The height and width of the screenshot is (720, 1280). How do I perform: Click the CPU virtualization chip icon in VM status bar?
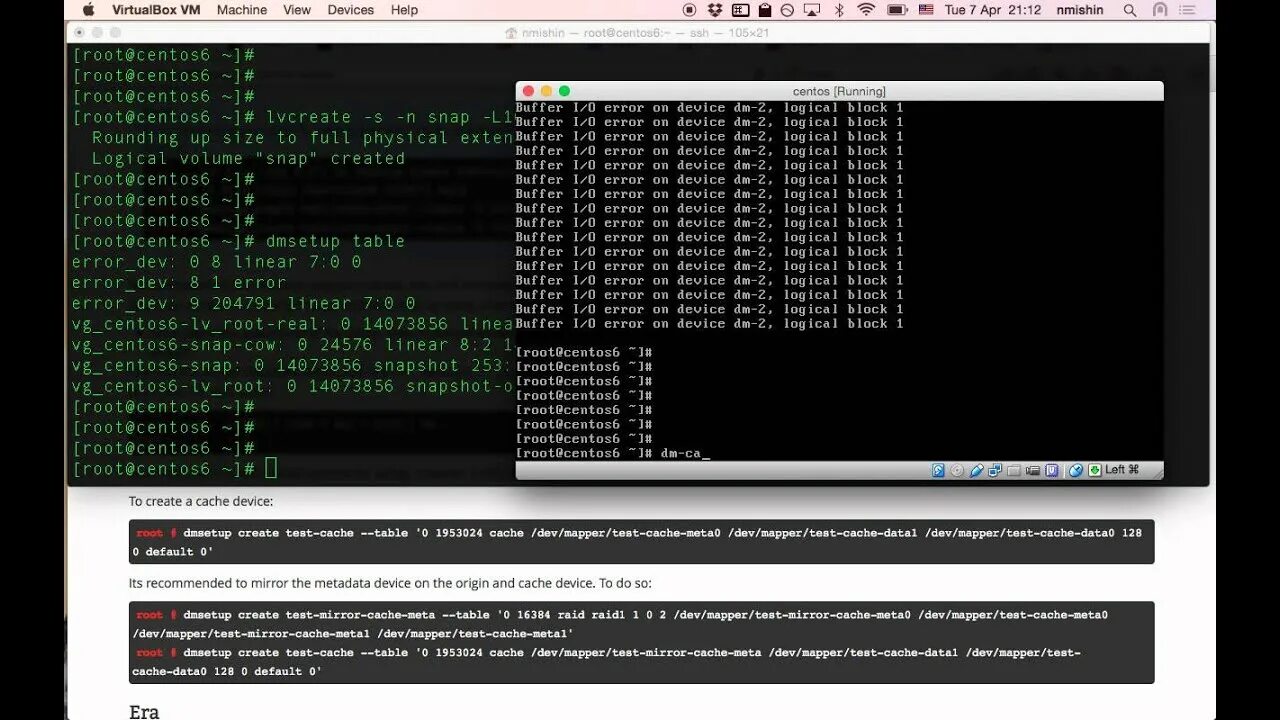click(1052, 470)
